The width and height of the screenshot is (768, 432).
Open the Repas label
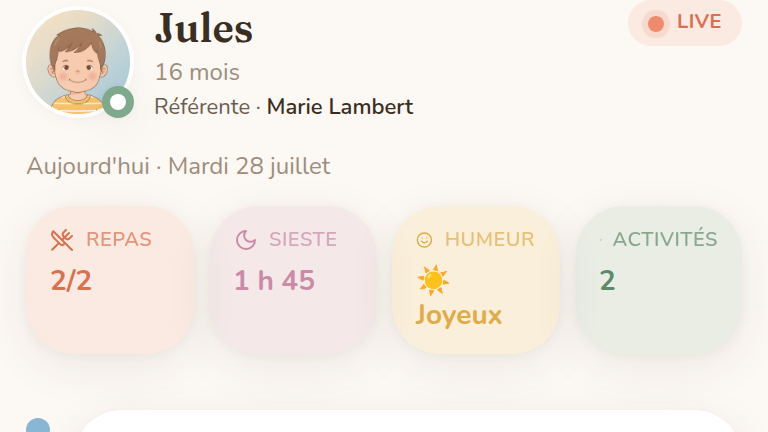119,240
